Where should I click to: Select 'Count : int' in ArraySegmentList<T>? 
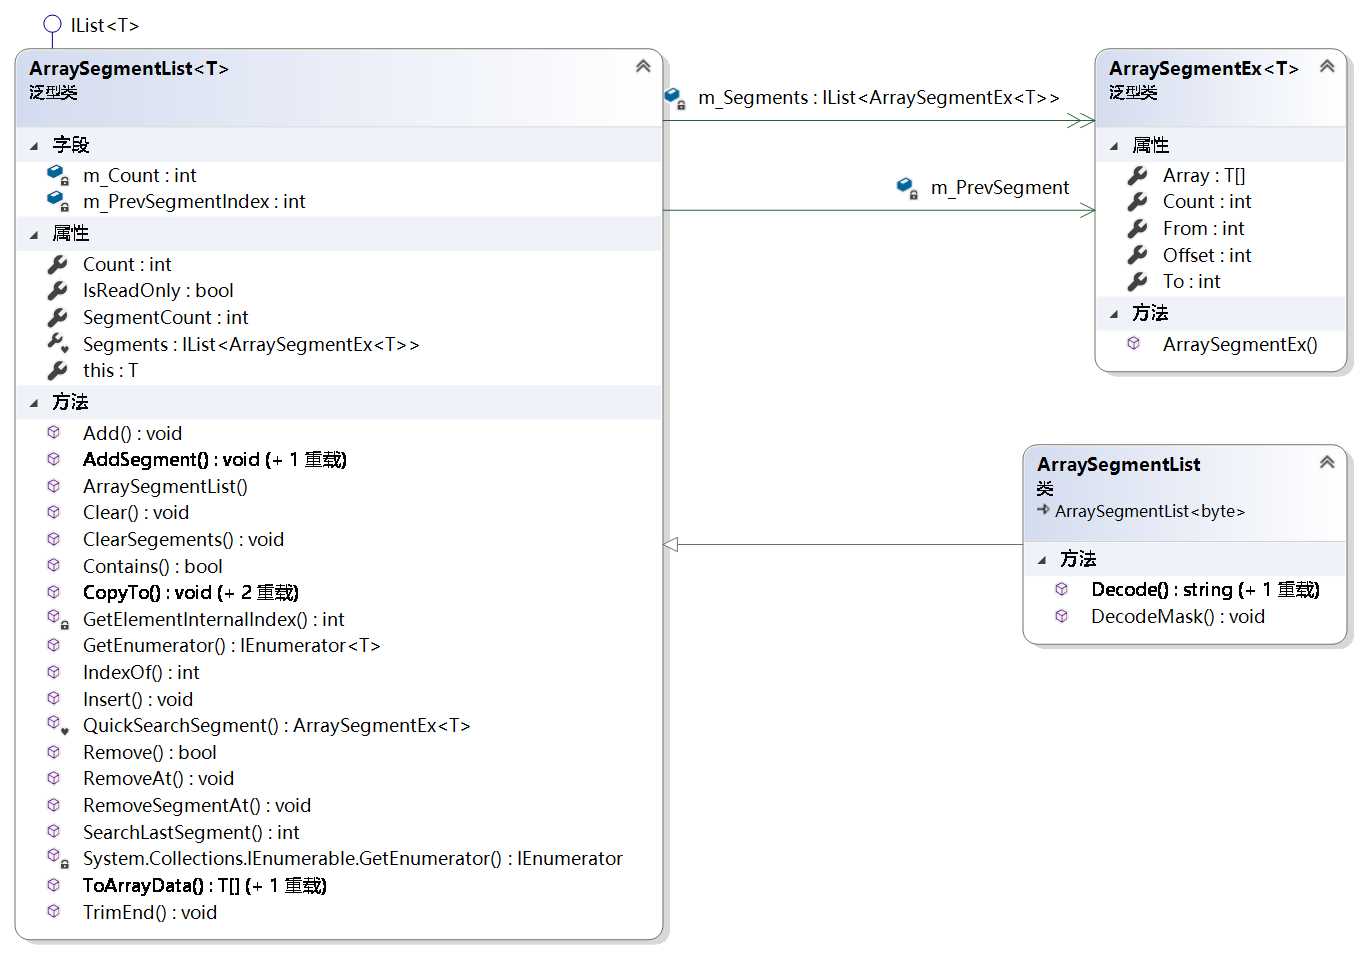127,264
